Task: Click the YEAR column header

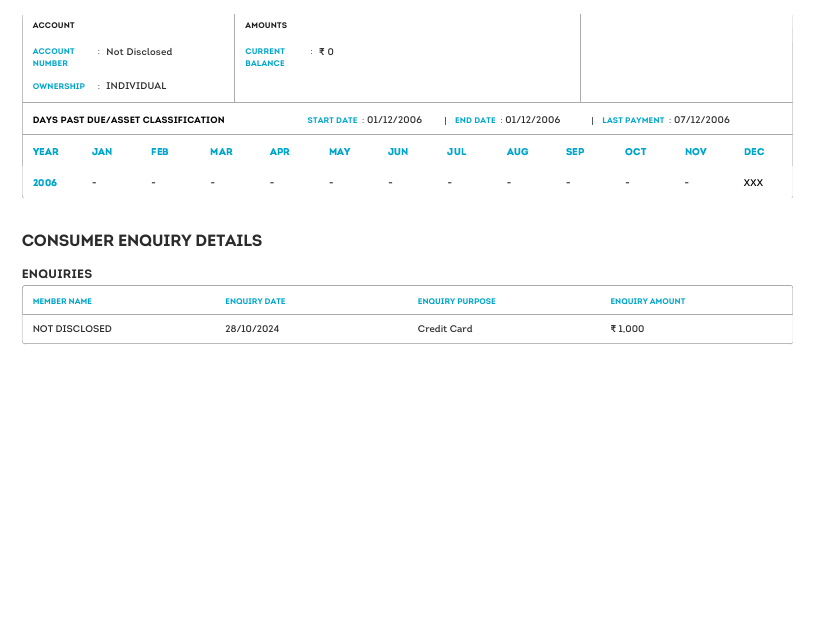Action: tap(45, 152)
